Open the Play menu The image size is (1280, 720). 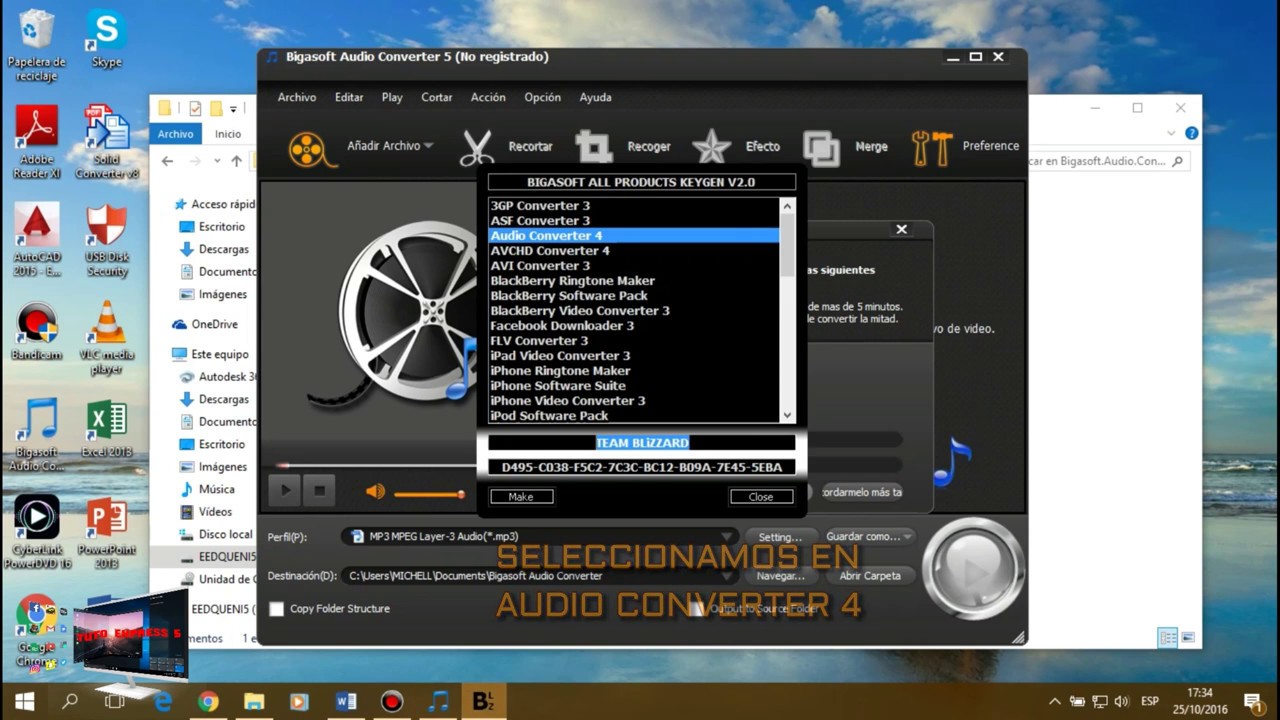coord(392,97)
